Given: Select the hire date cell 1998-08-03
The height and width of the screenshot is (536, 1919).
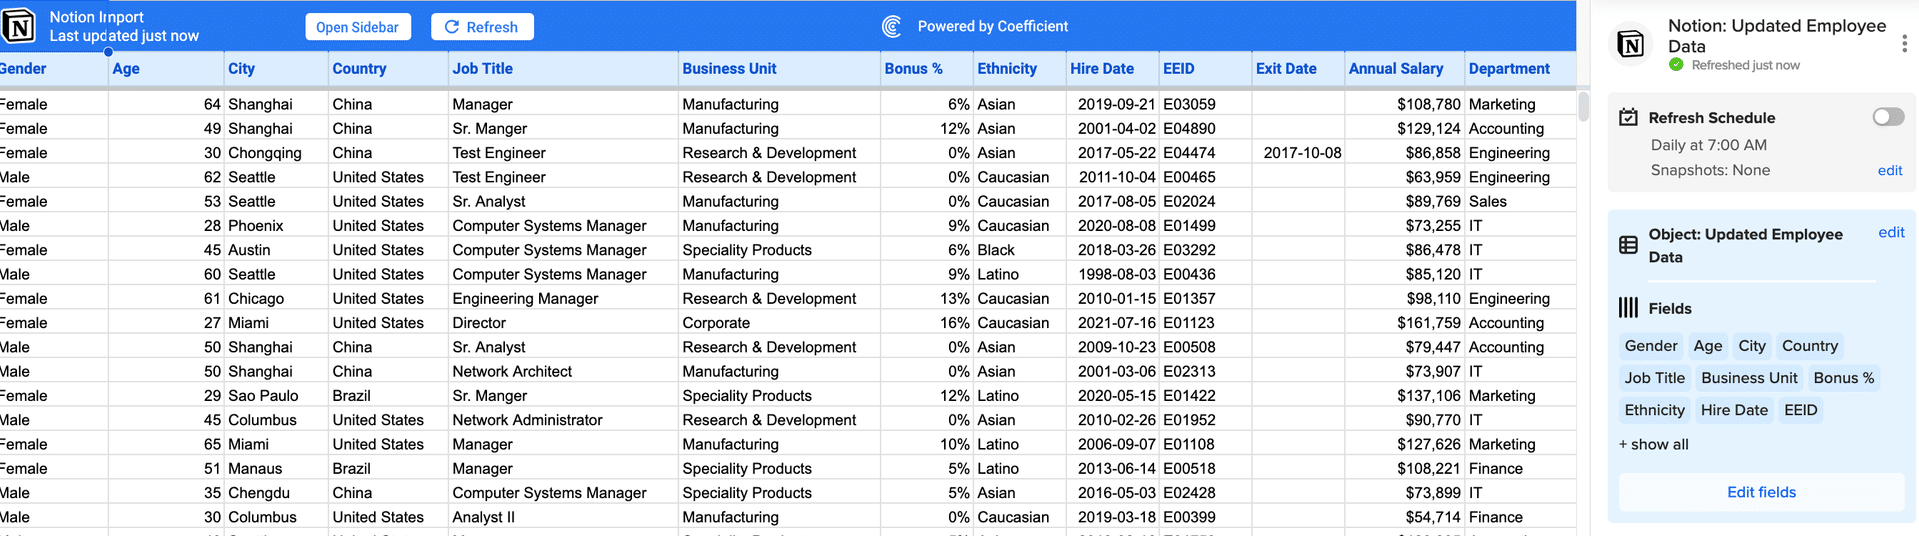Looking at the screenshot, I should coord(1113,274).
